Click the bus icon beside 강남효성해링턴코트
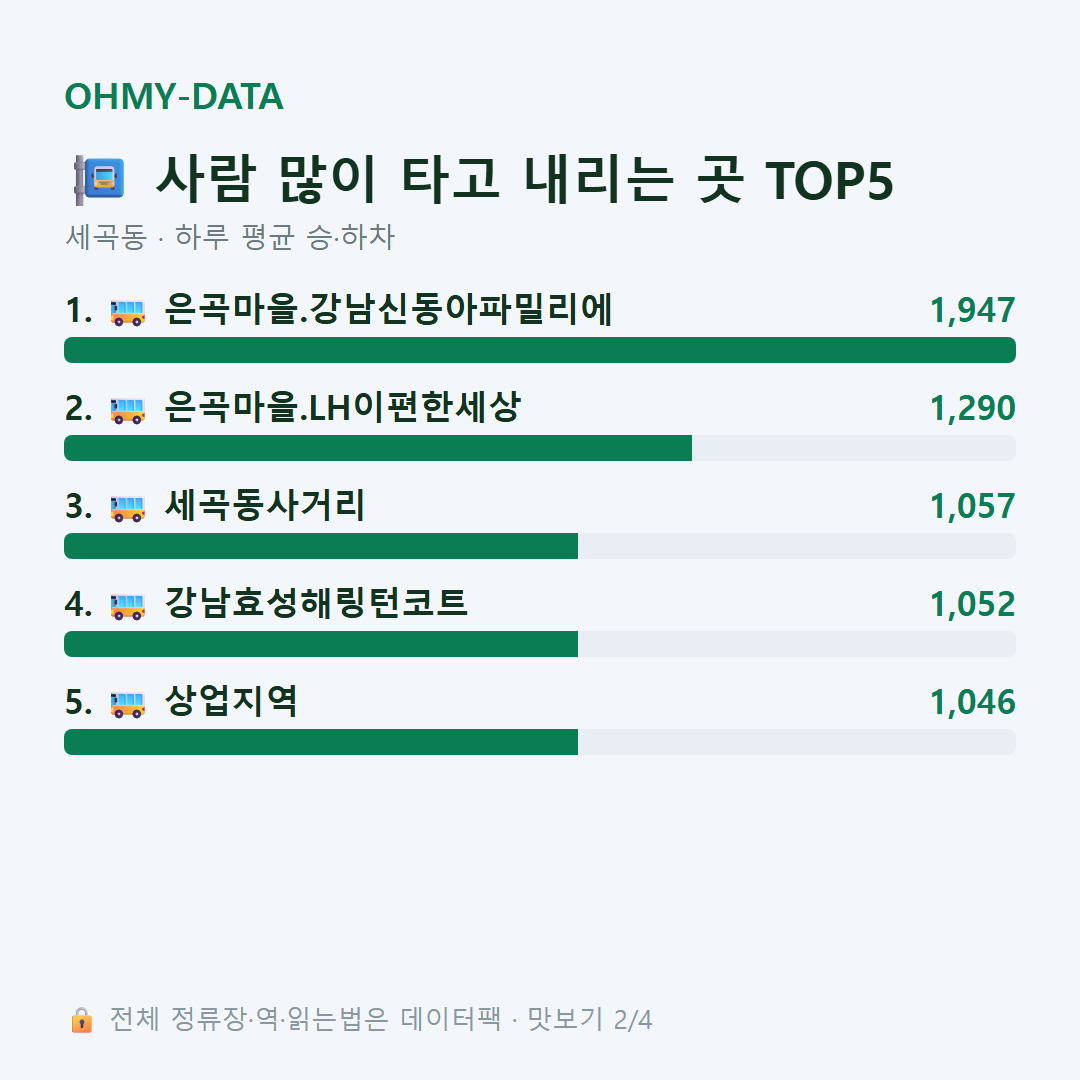Image resolution: width=1080 pixels, height=1080 pixels. (x=128, y=606)
